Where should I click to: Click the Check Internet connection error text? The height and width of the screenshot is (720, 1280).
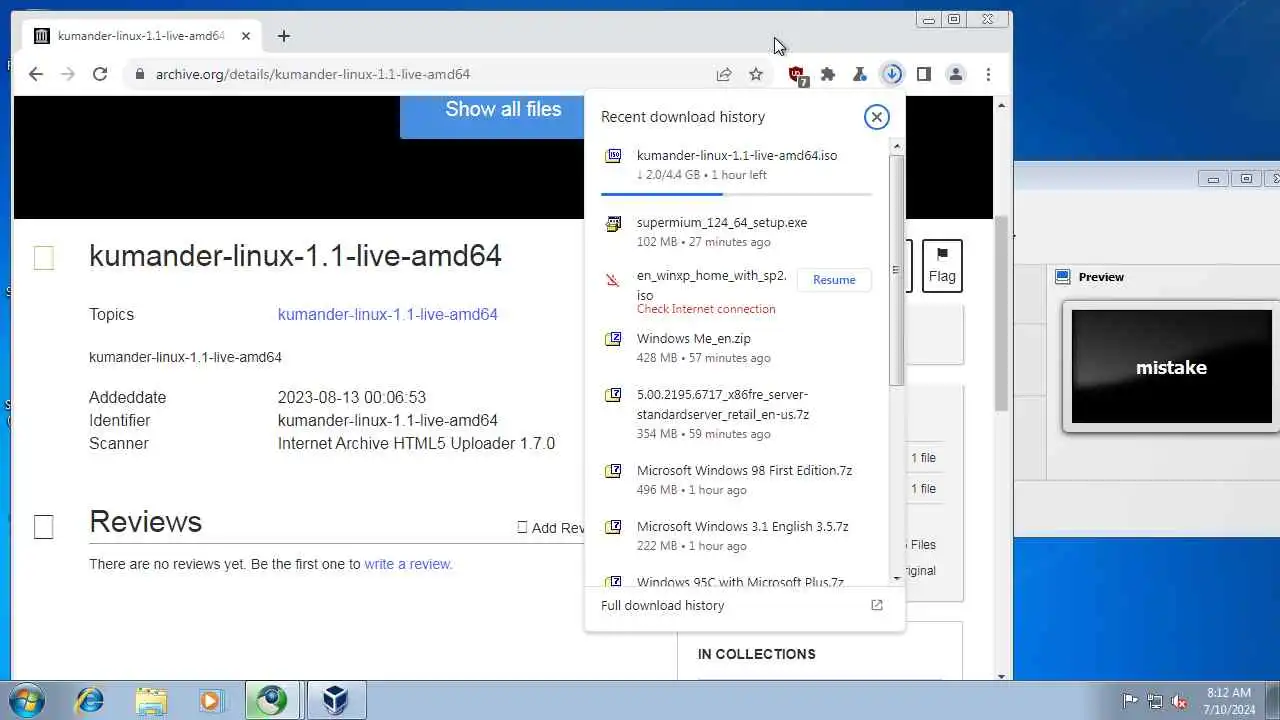pos(706,309)
